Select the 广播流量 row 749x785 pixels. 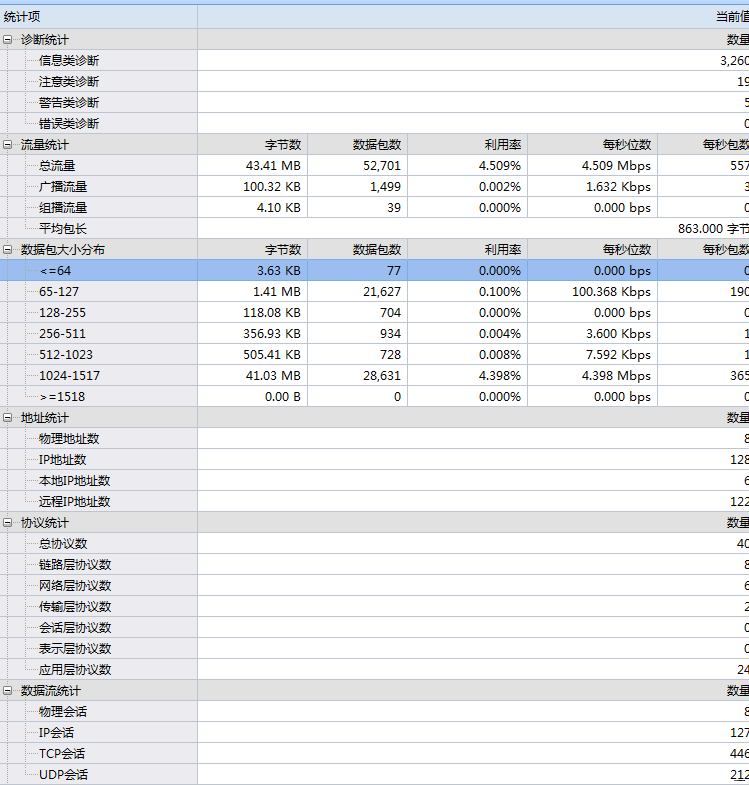coord(374,187)
